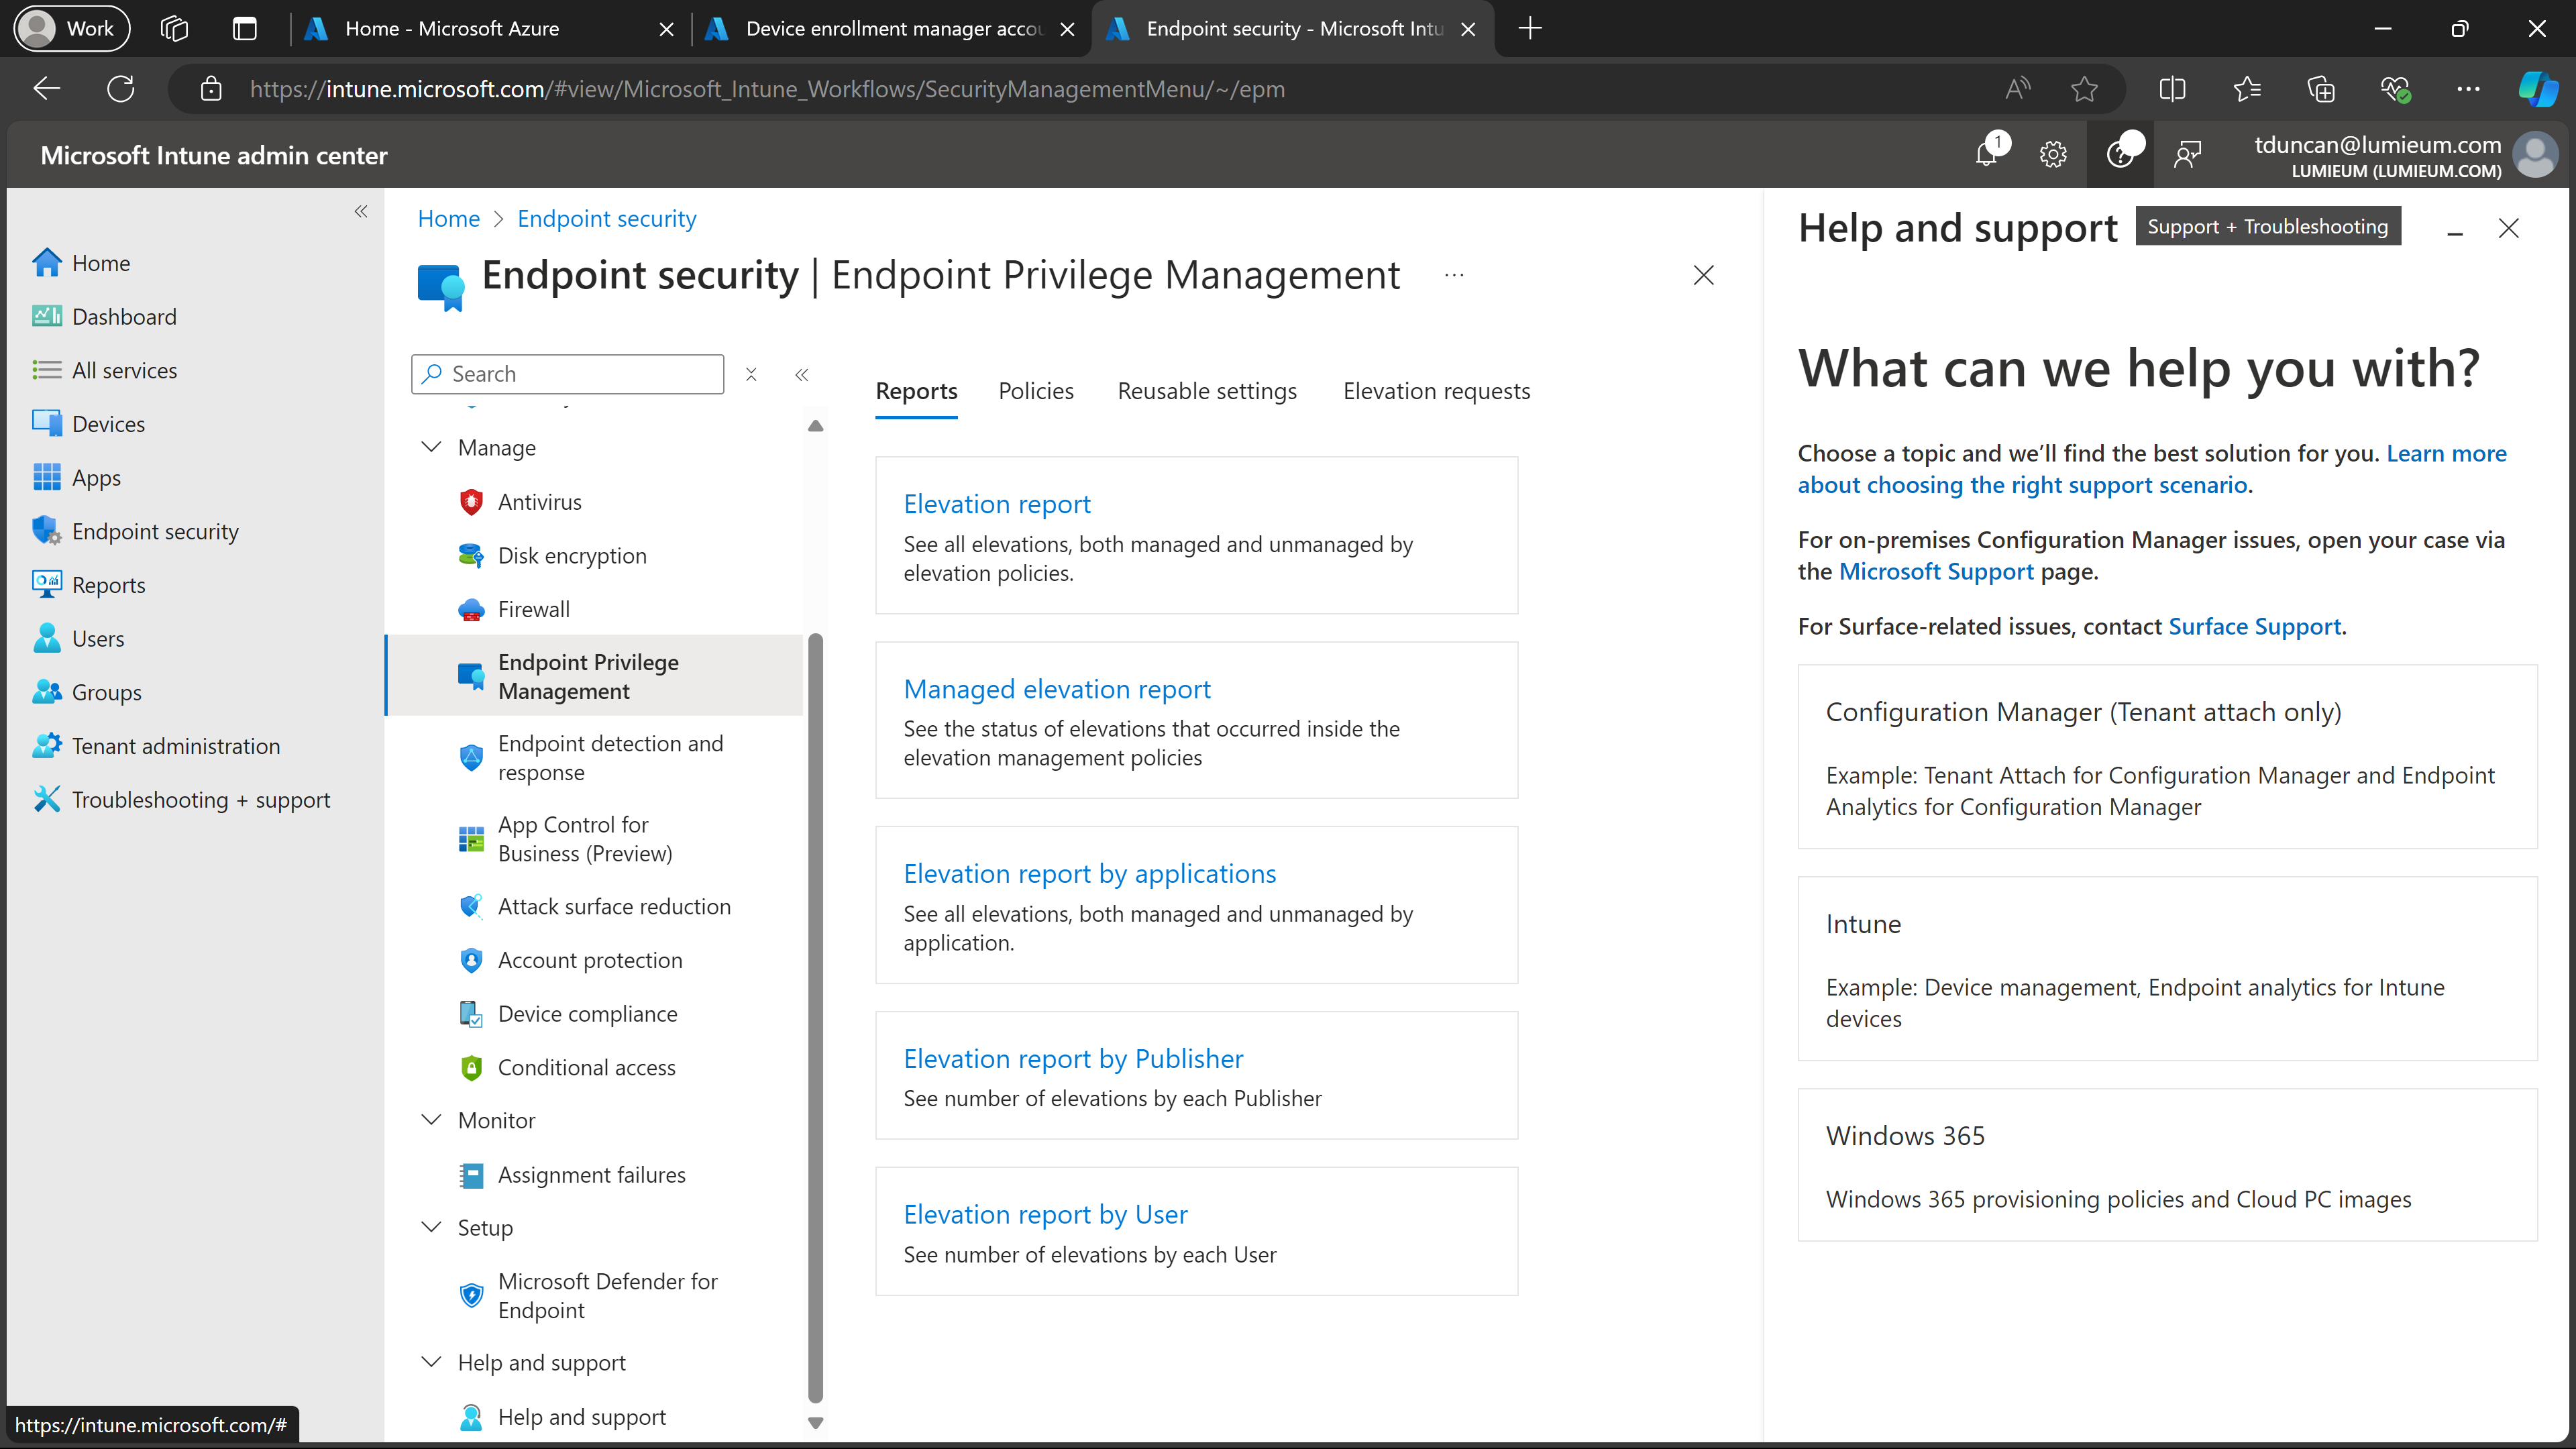2576x1449 pixels.
Task: Collapse the main left navigation pane
Action: click(361, 211)
